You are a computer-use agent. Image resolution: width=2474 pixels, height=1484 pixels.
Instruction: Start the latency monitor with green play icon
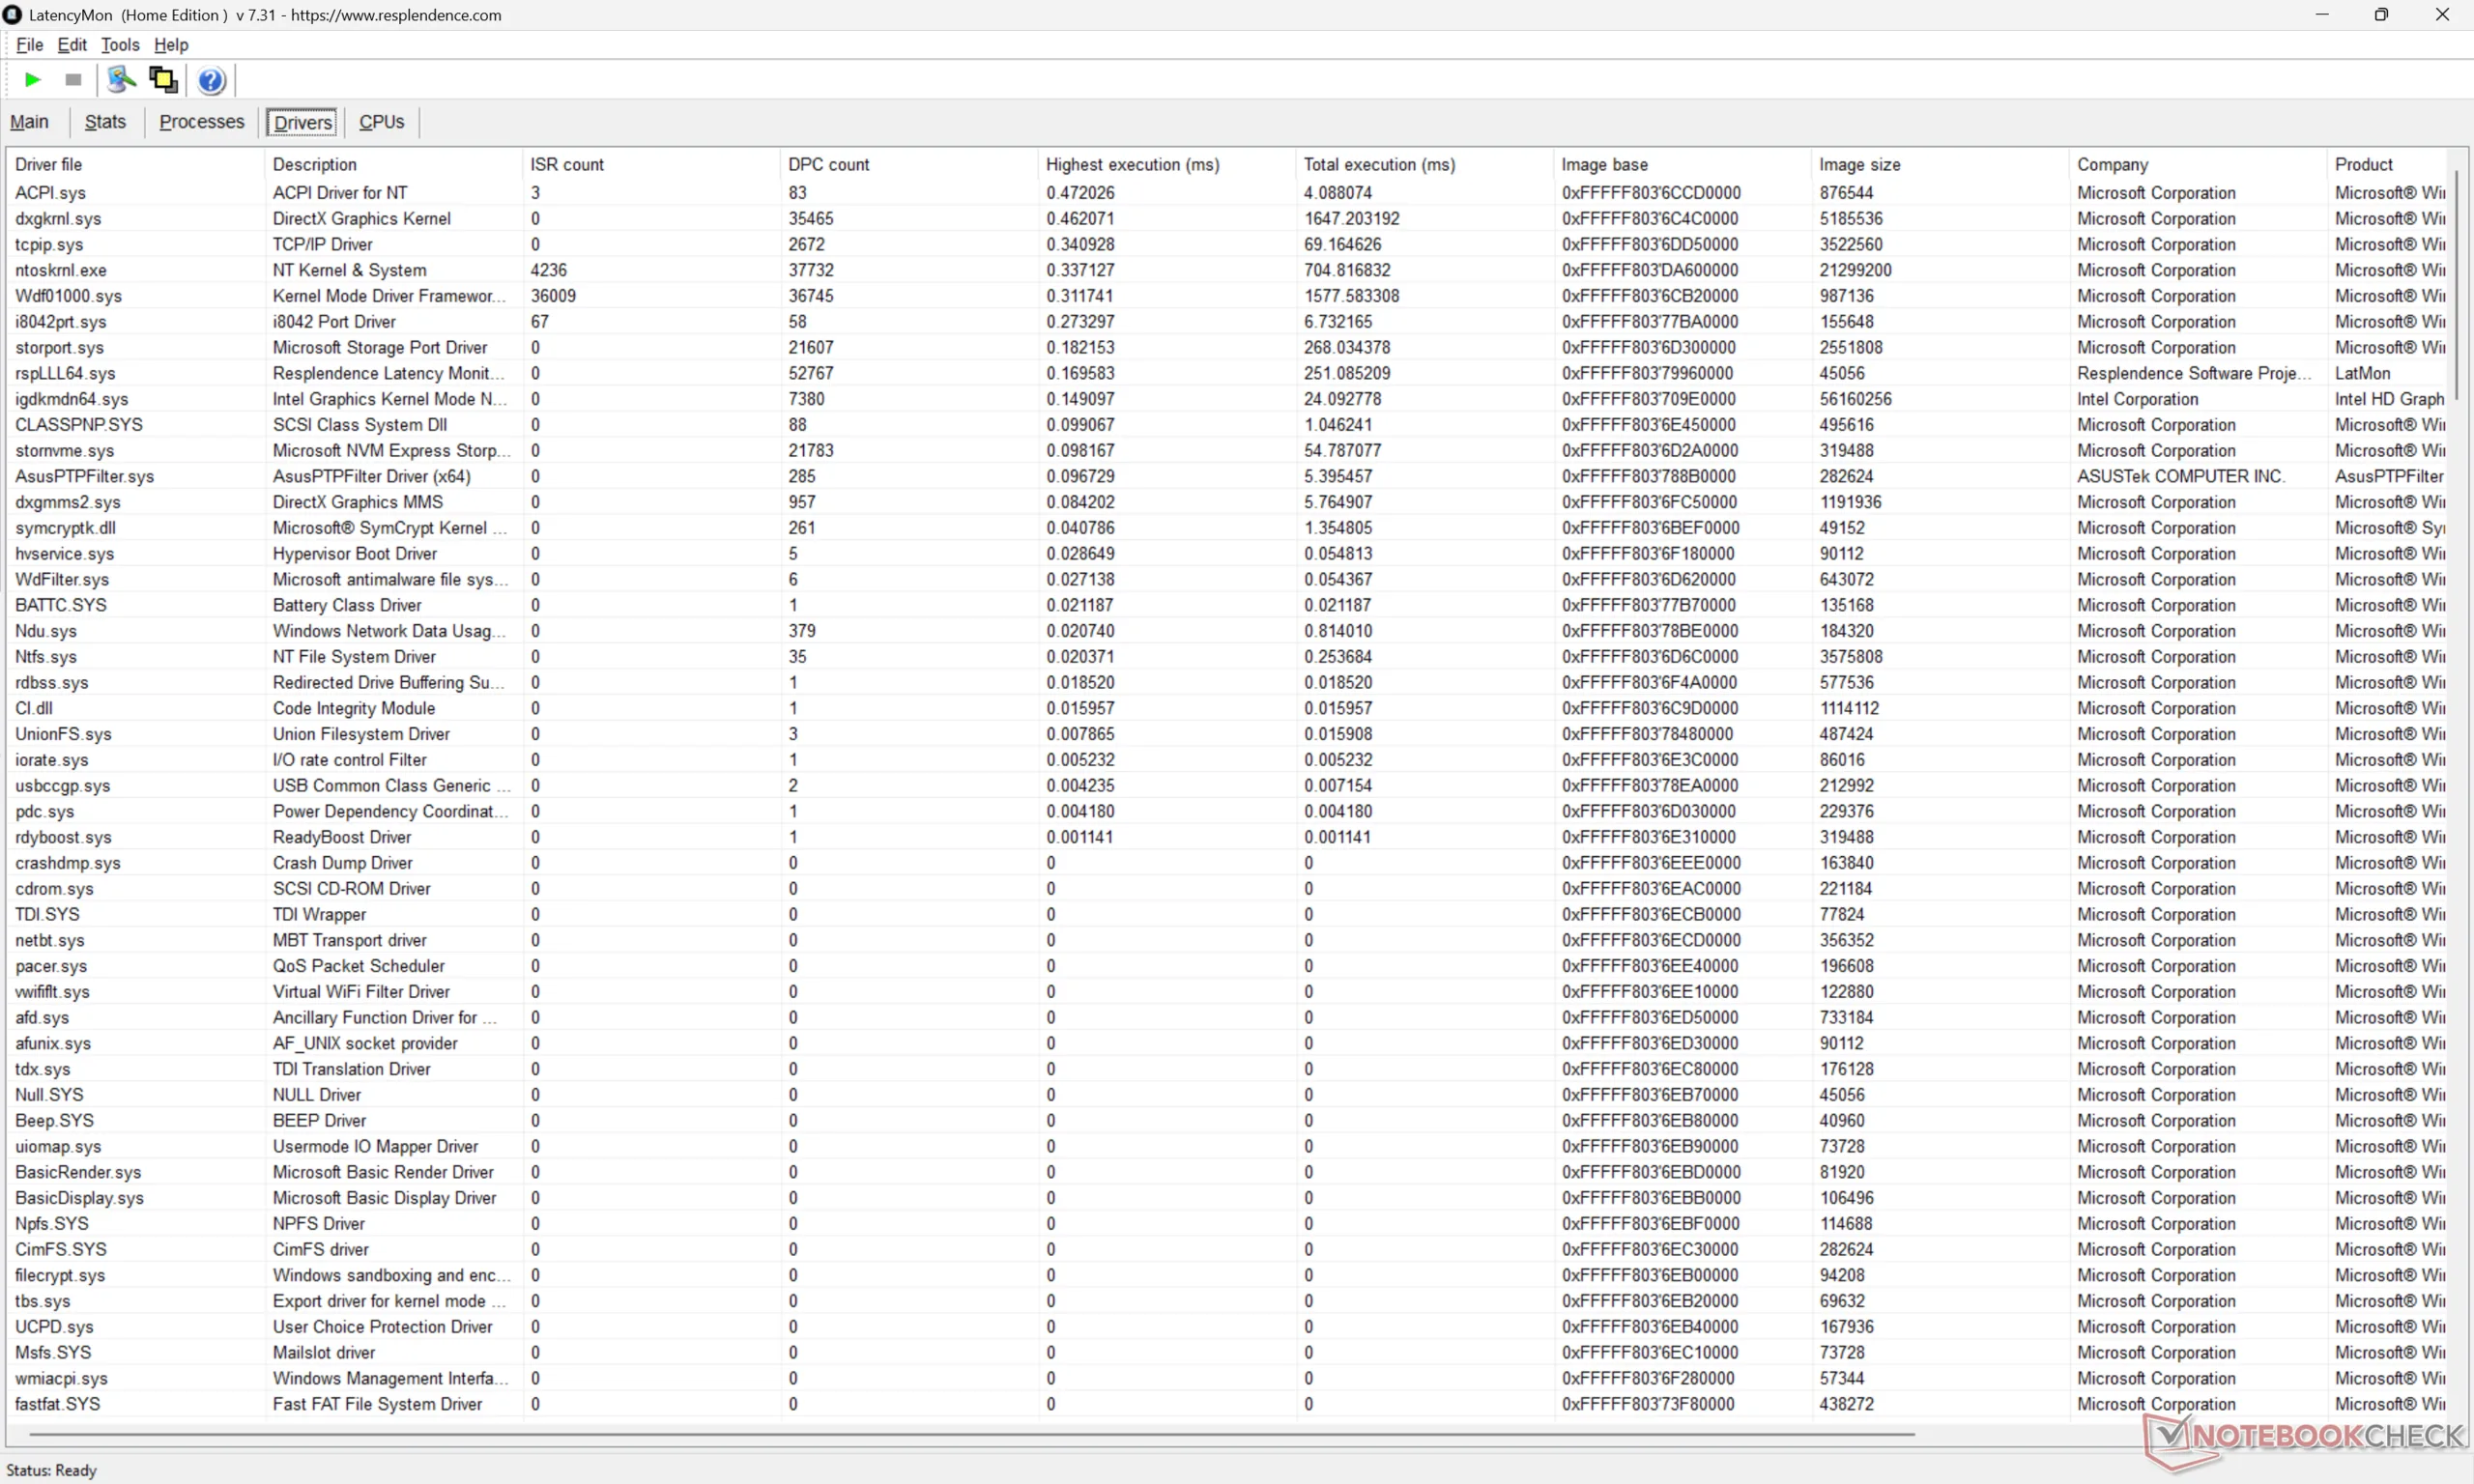coord(32,80)
